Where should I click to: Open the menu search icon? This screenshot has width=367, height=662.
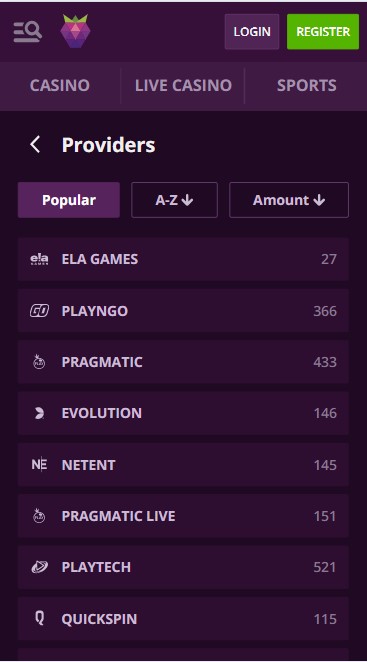point(27,32)
